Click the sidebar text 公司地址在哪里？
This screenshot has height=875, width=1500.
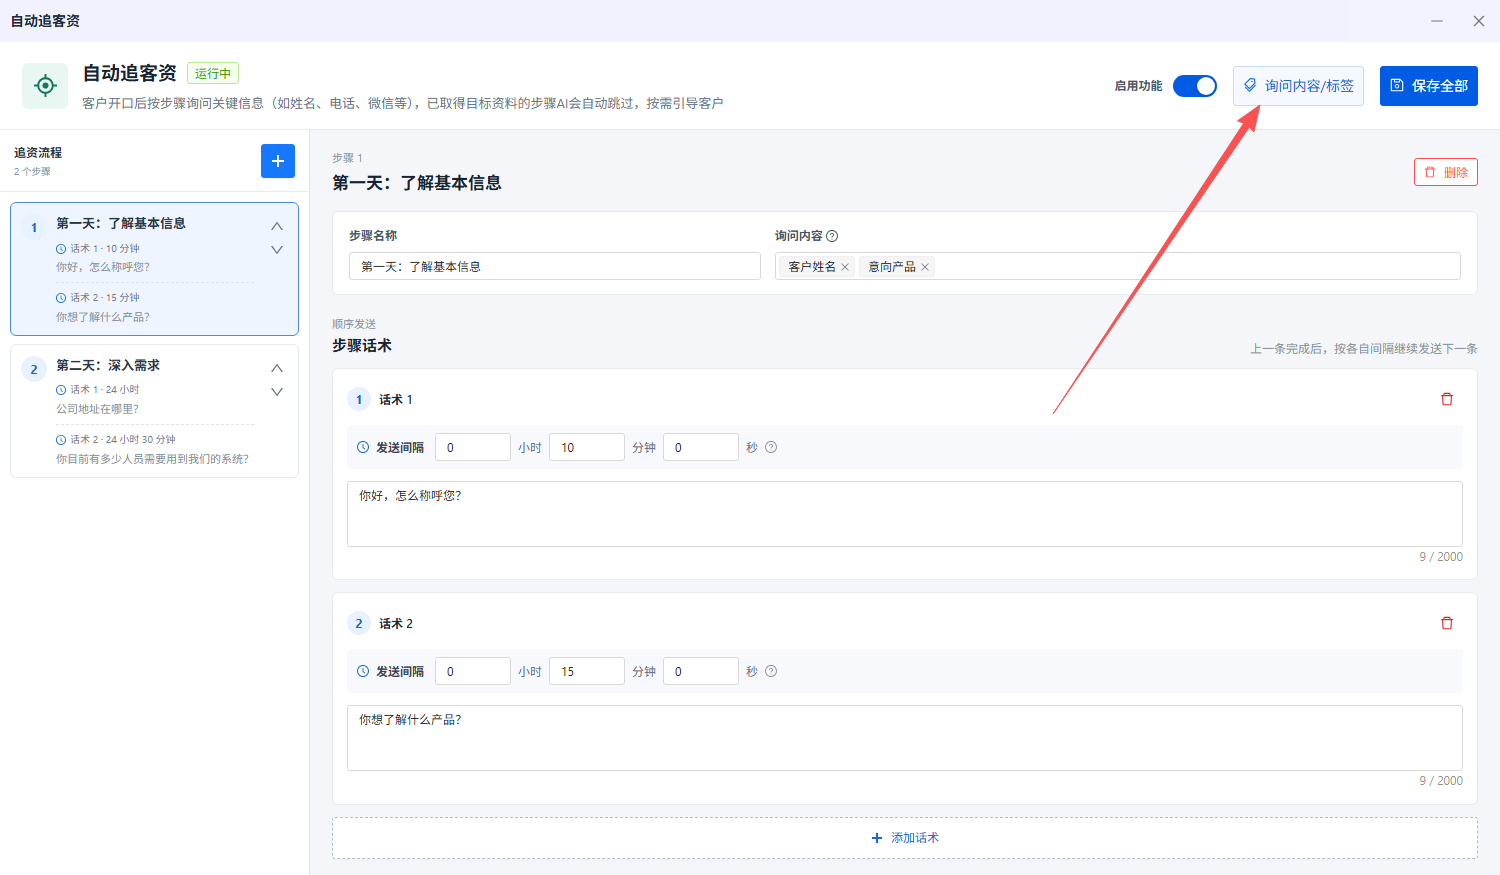point(97,409)
